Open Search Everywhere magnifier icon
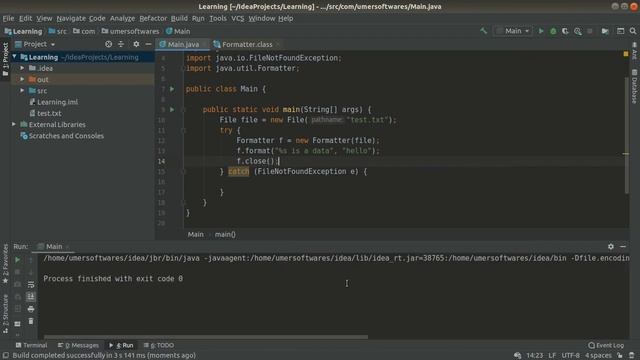 [x=633, y=31]
